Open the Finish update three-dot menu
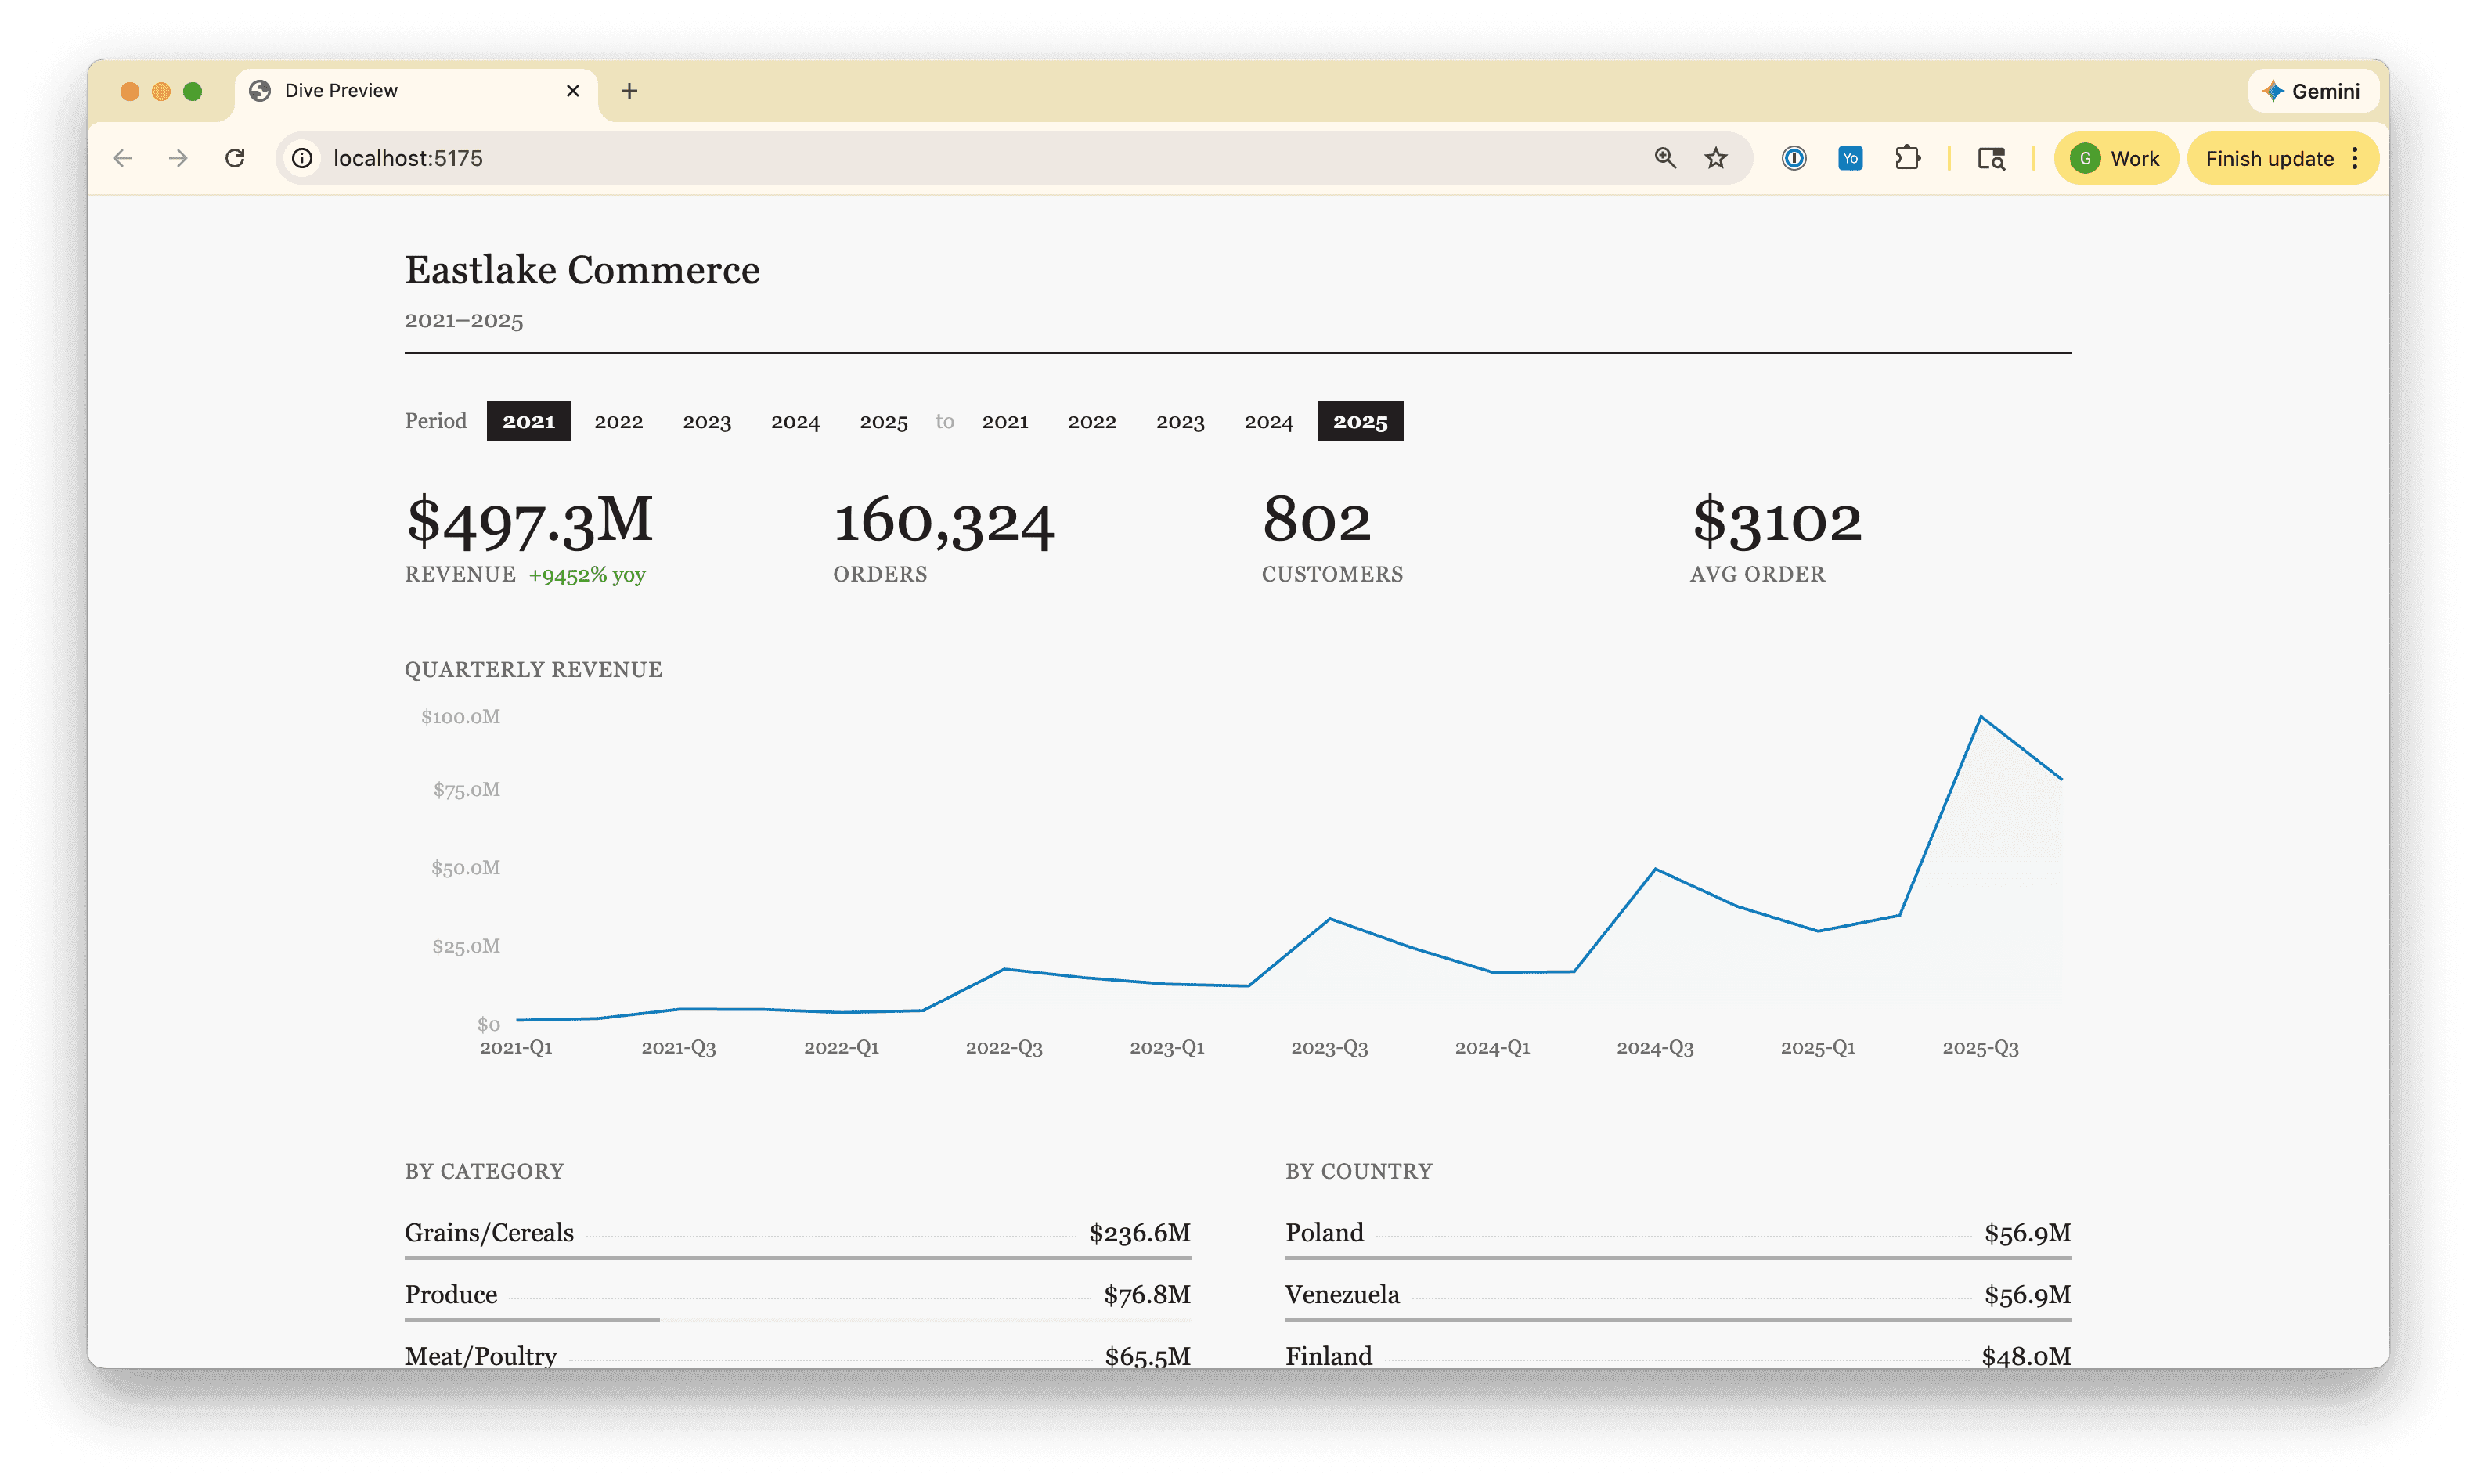The image size is (2477, 1484). (x=2355, y=158)
